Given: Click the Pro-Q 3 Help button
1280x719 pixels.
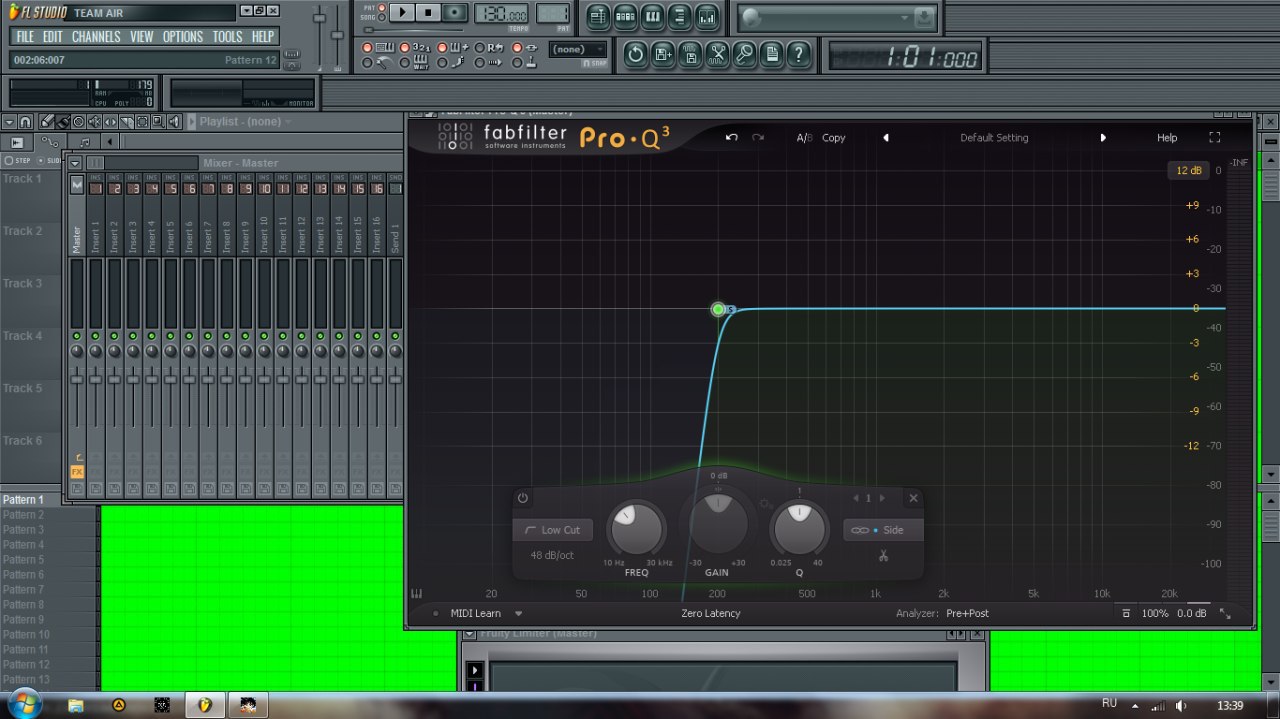Looking at the screenshot, I should coord(1167,138).
